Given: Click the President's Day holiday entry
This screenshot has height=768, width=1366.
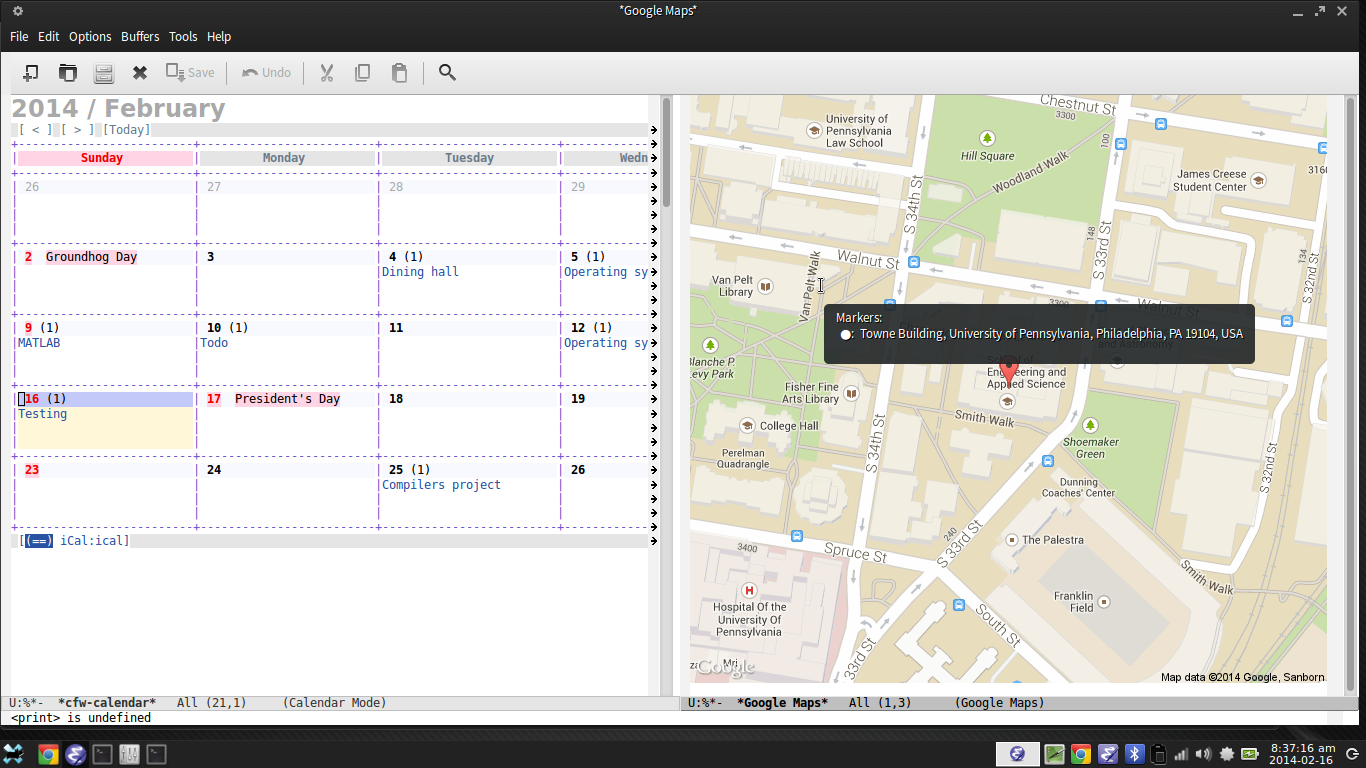Looking at the screenshot, I should (x=287, y=399).
